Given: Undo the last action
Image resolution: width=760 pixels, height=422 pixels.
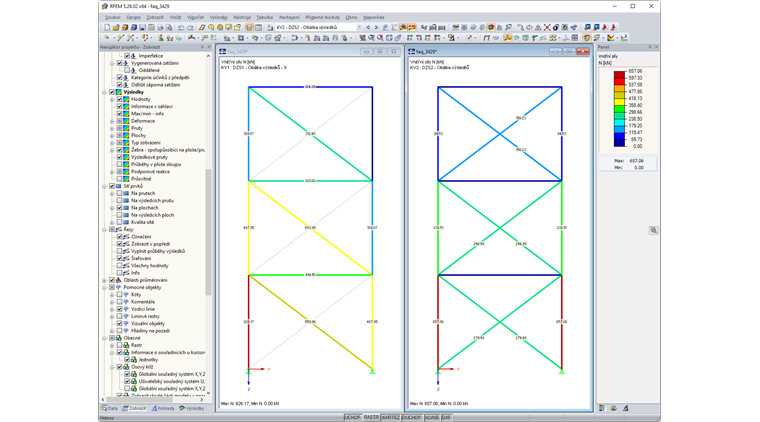Looking at the screenshot, I should click(180, 28).
